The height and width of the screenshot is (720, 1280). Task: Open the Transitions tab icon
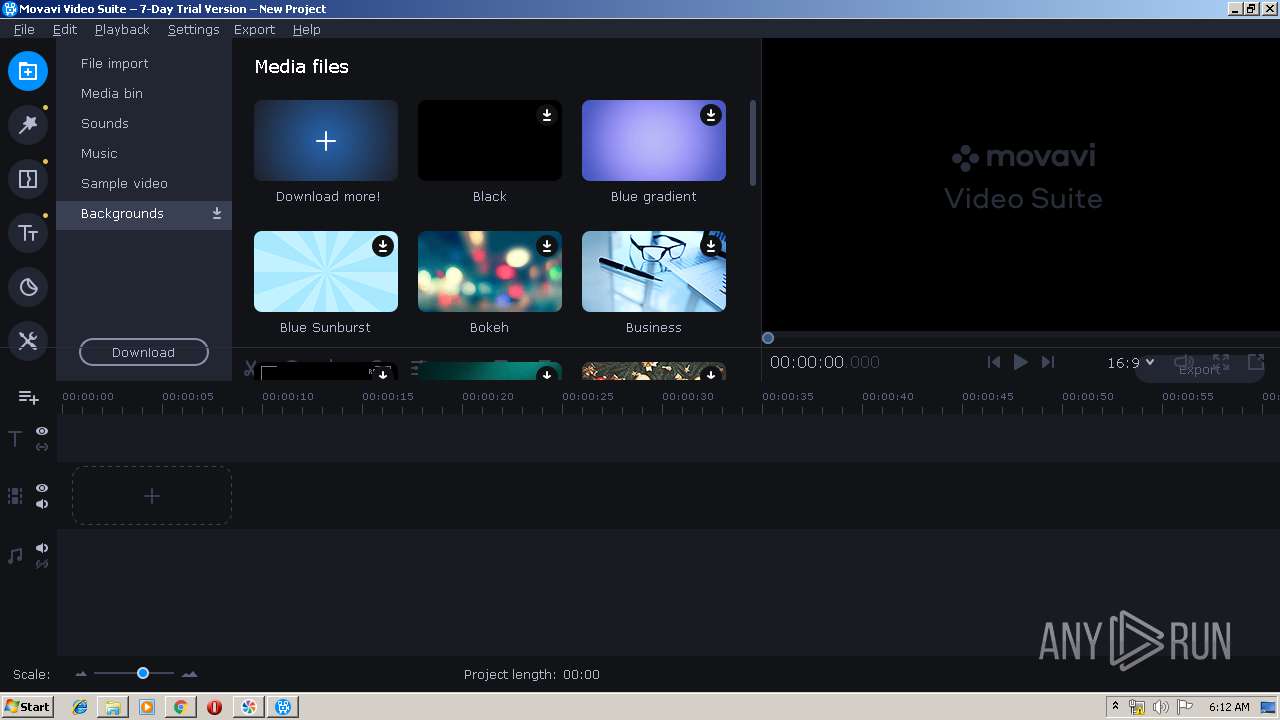[28, 179]
